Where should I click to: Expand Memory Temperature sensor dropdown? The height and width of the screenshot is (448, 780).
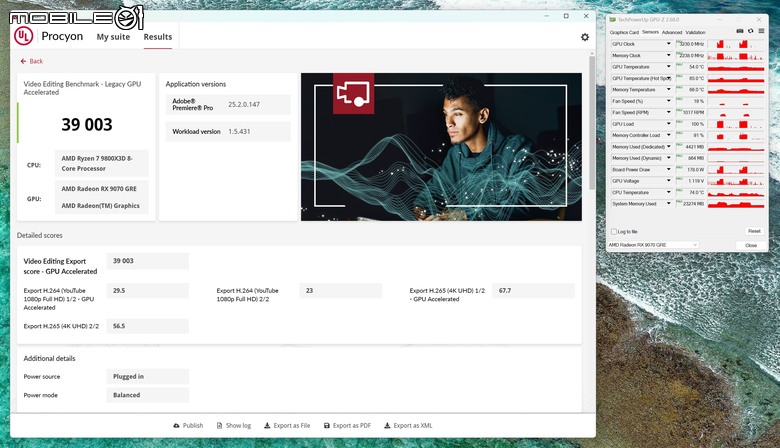pyautogui.click(x=669, y=90)
